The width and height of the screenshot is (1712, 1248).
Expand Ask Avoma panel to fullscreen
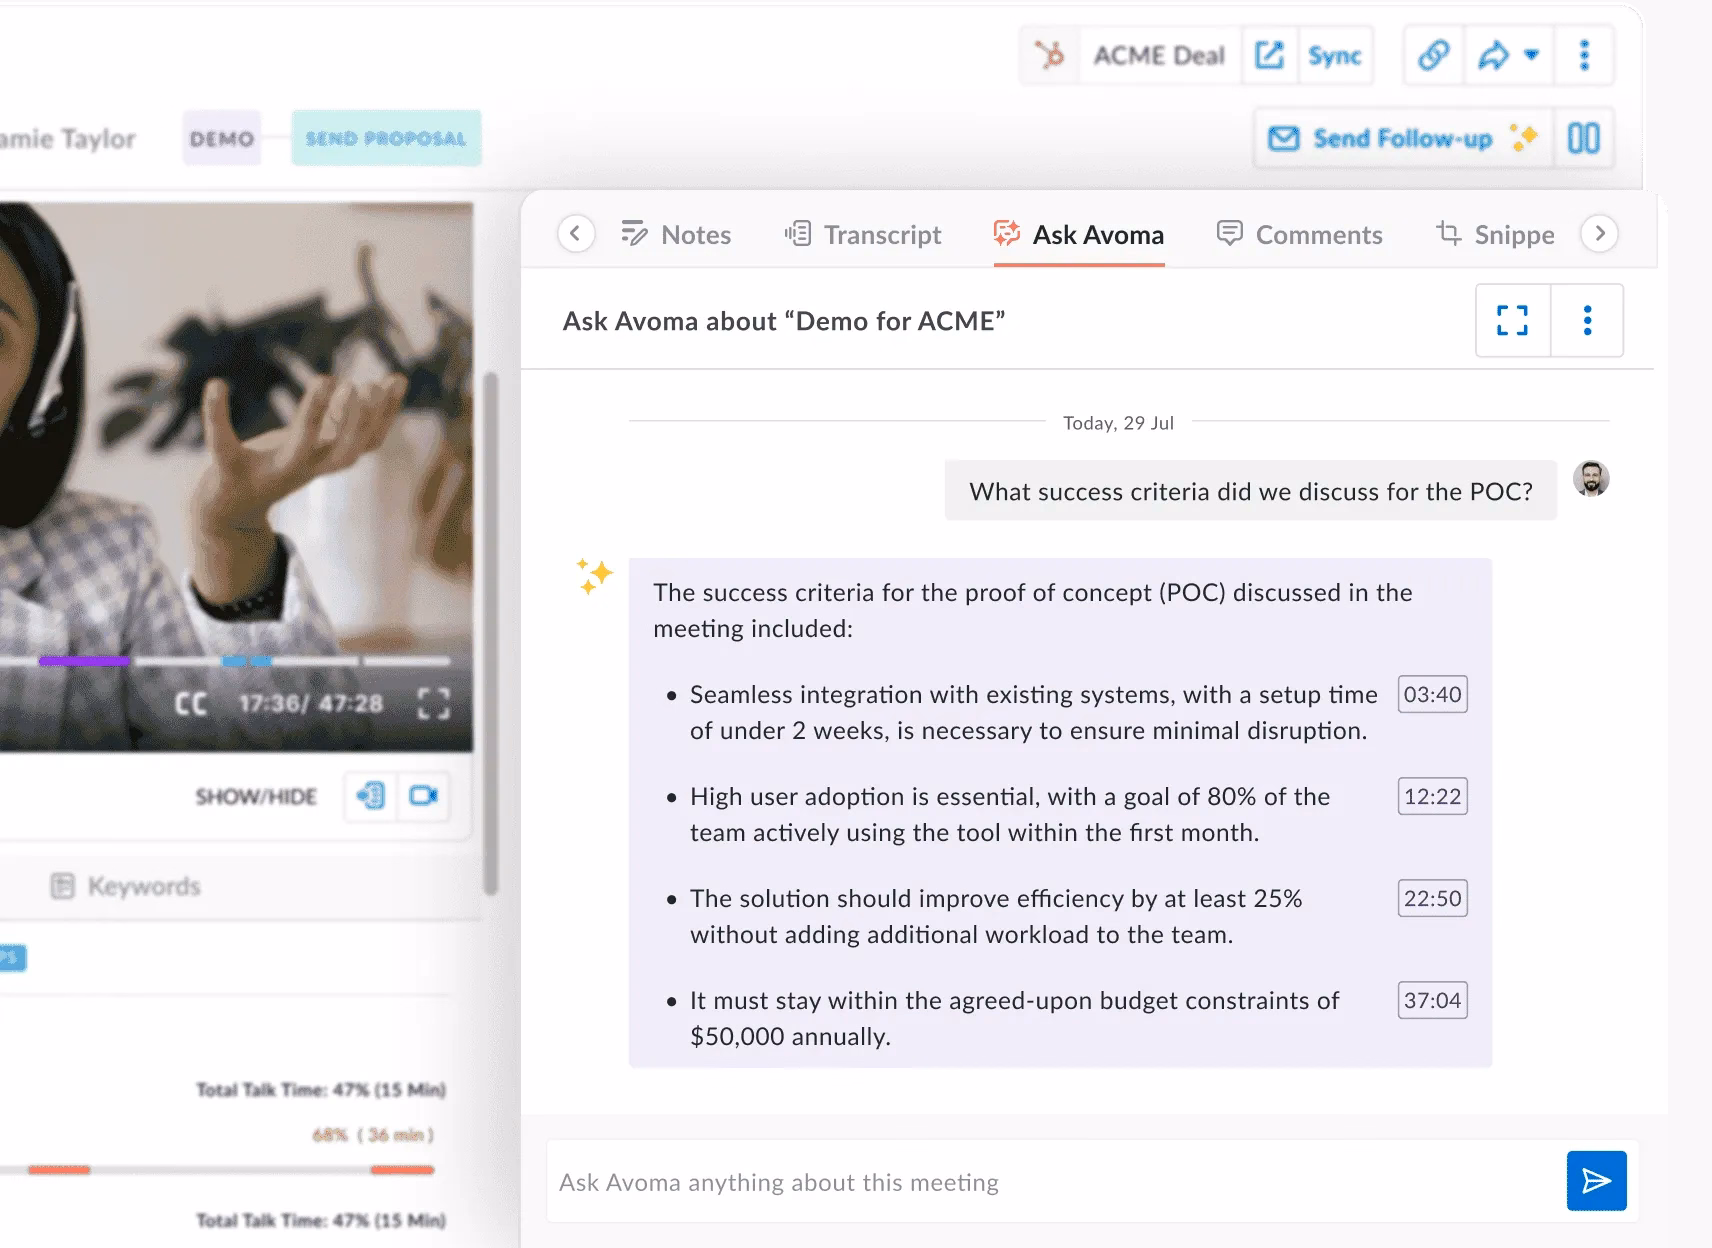pyautogui.click(x=1512, y=321)
